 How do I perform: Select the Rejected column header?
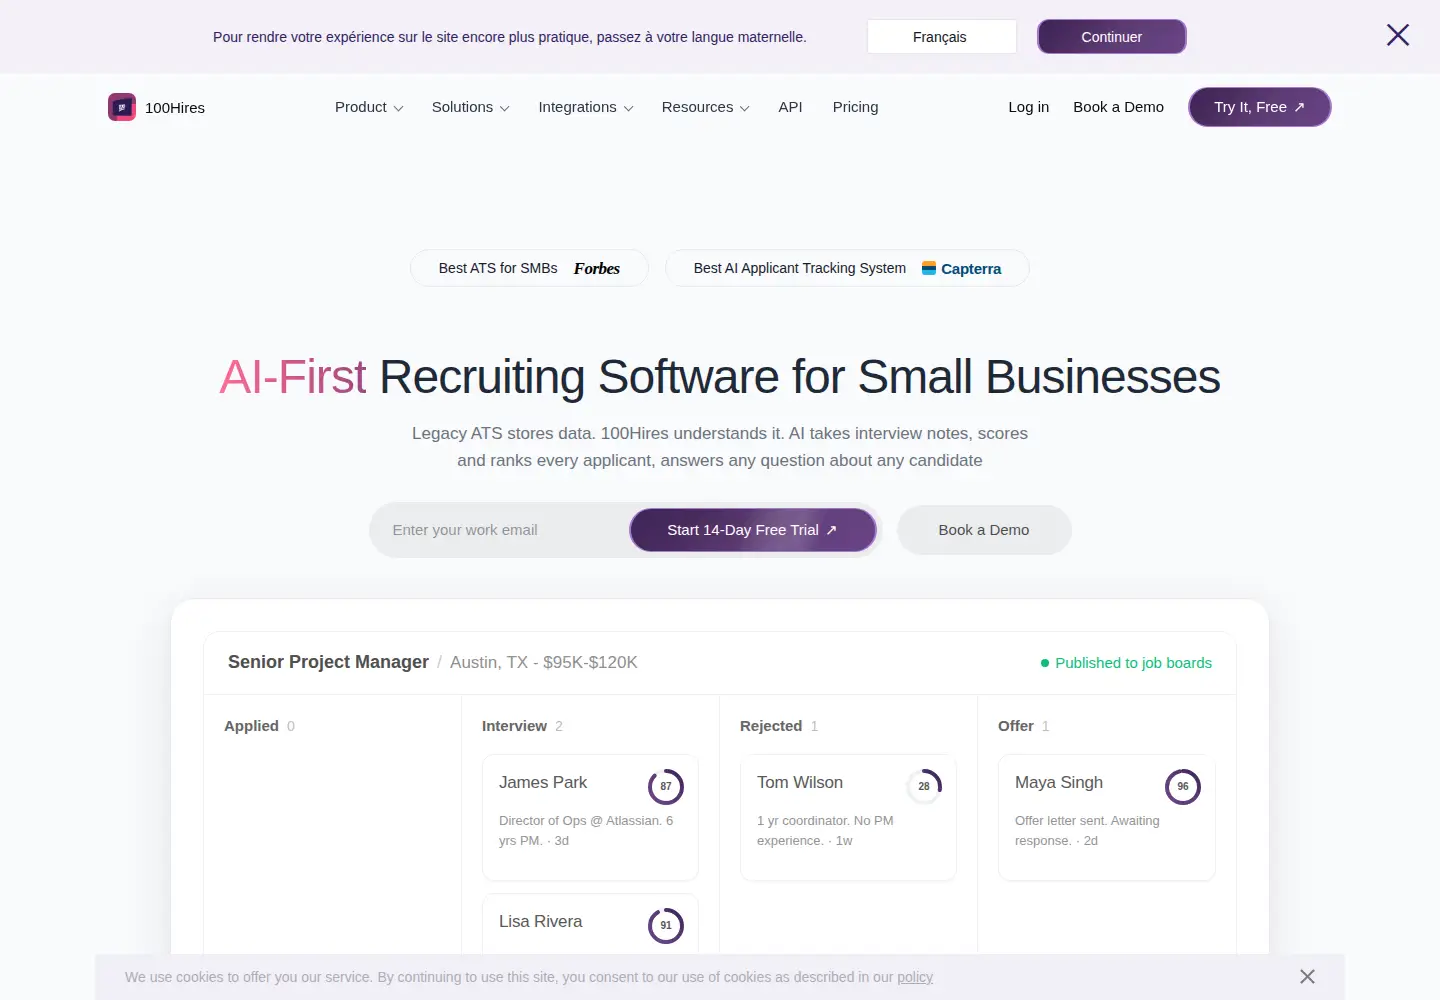point(771,726)
